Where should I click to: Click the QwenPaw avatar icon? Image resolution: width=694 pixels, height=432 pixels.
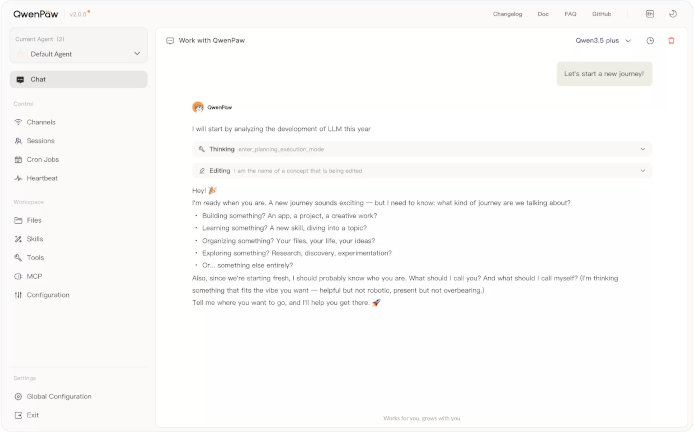(198, 107)
